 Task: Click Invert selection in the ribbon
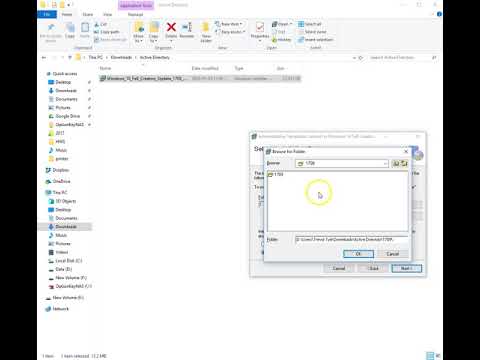coord(315,40)
